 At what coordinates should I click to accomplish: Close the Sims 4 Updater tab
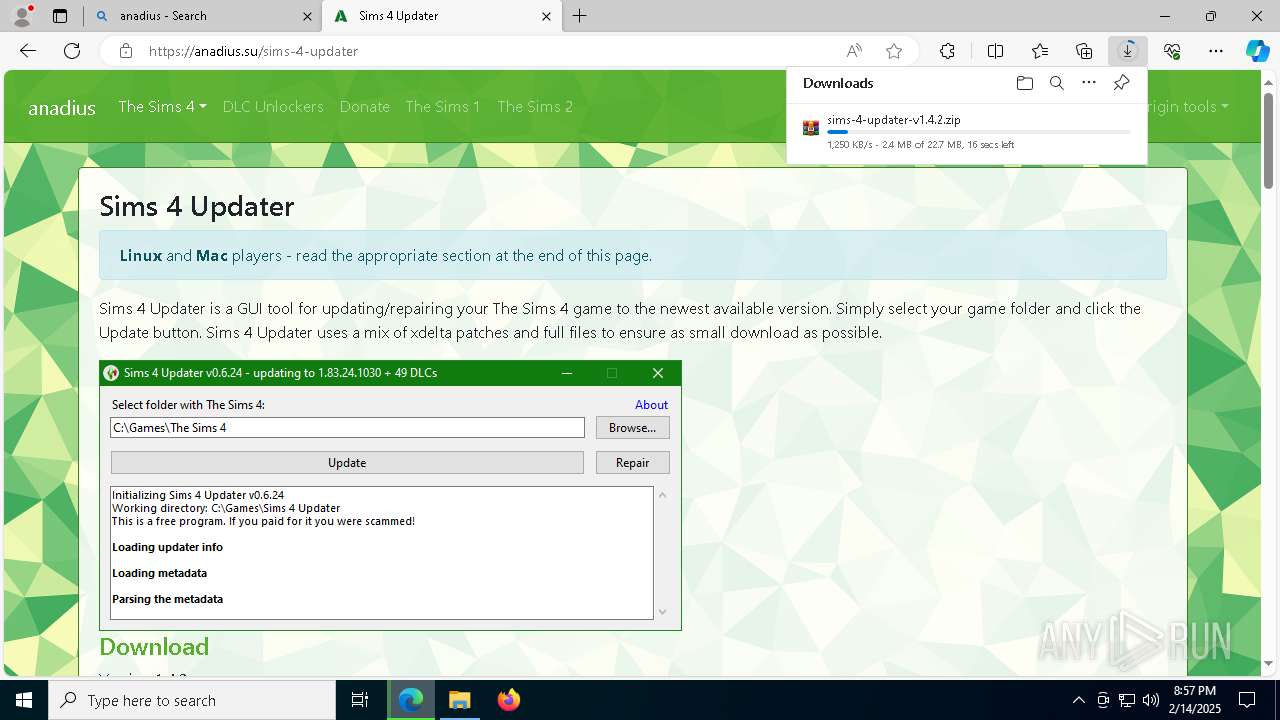point(547,16)
